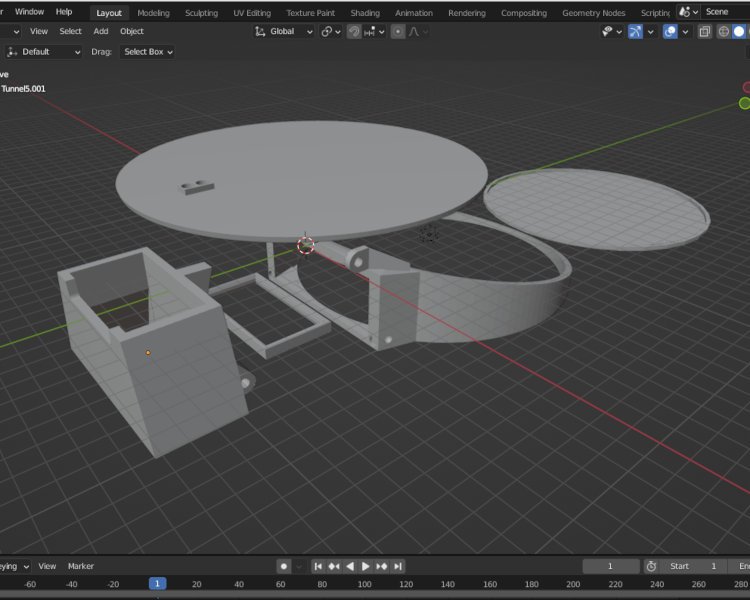750x600 pixels.
Task: Open the Texture Paint workspace tab
Action: click(310, 13)
